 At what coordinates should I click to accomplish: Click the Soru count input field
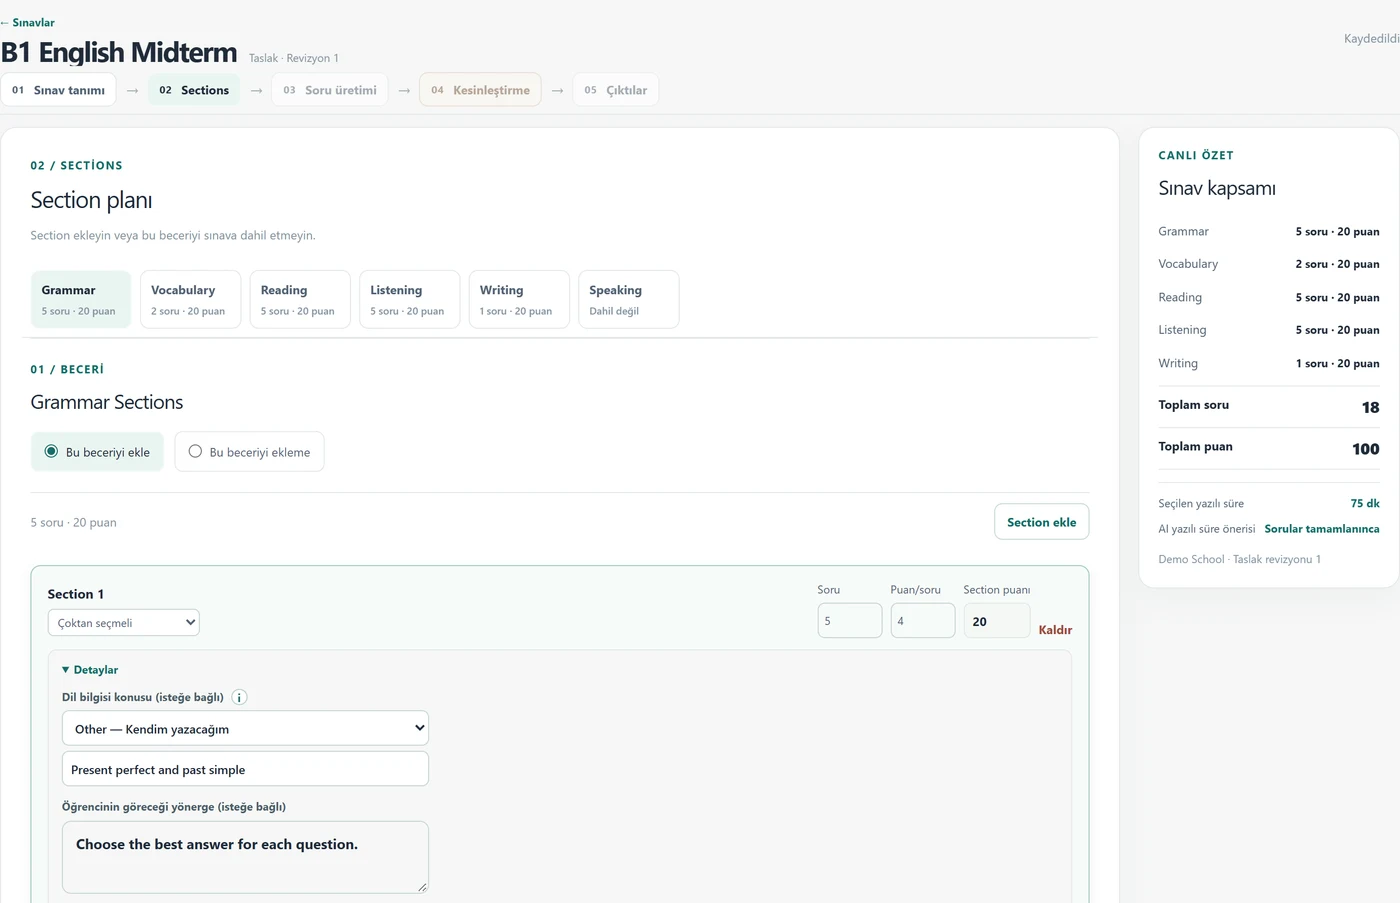(x=850, y=621)
